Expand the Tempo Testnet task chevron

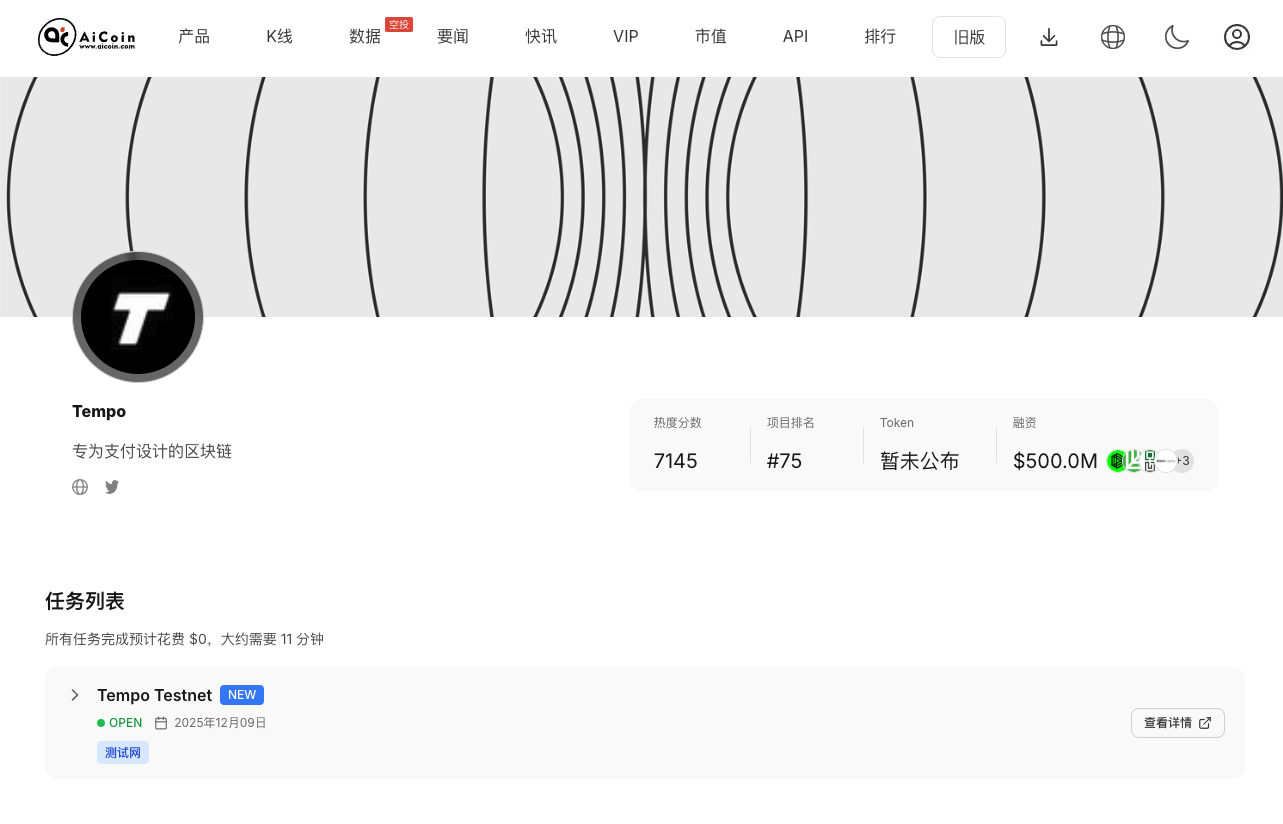75,695
